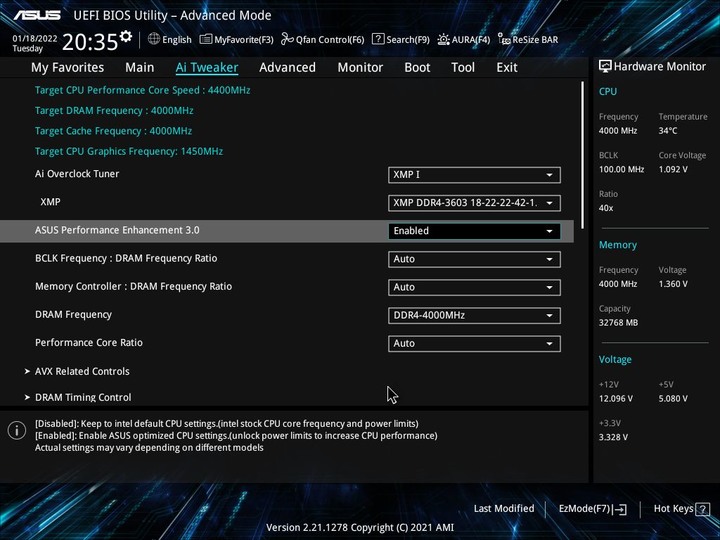
Task: Click the Last Modified button
Action: [x=504, y=509]
